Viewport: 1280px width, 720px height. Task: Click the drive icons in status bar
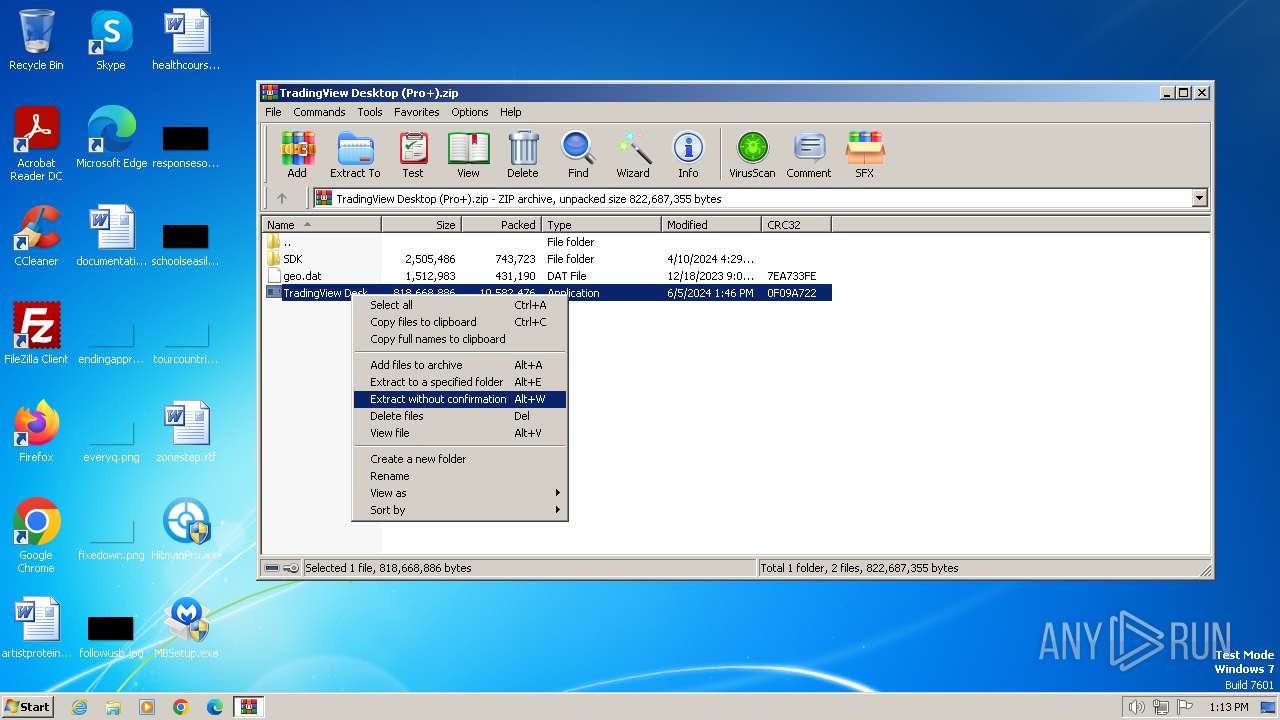(x=281, y=568)
